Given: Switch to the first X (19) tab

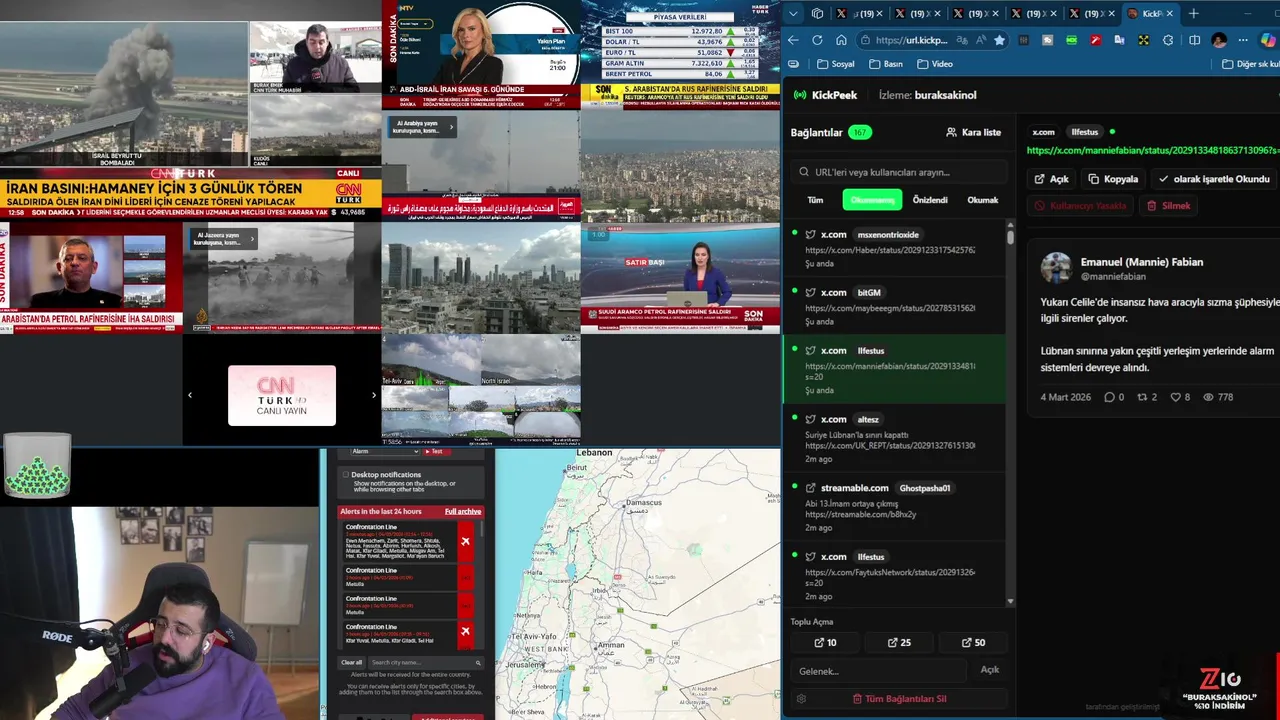Looking at the screenshot, I should [x=859, y=13].
